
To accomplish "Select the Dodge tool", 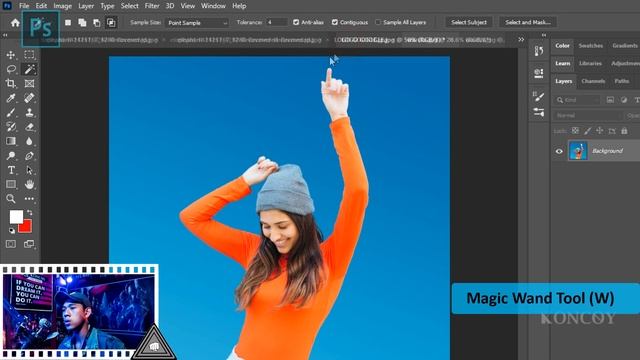I will 11,156.
